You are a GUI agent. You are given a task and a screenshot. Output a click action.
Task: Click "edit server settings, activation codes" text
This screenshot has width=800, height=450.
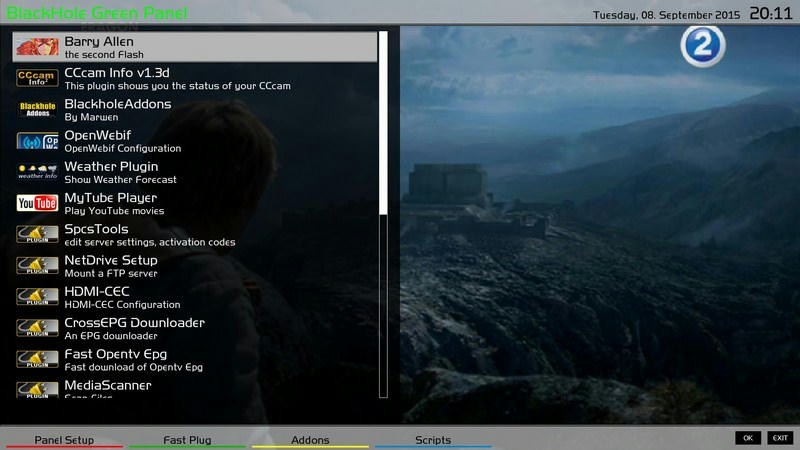point(150,242)
